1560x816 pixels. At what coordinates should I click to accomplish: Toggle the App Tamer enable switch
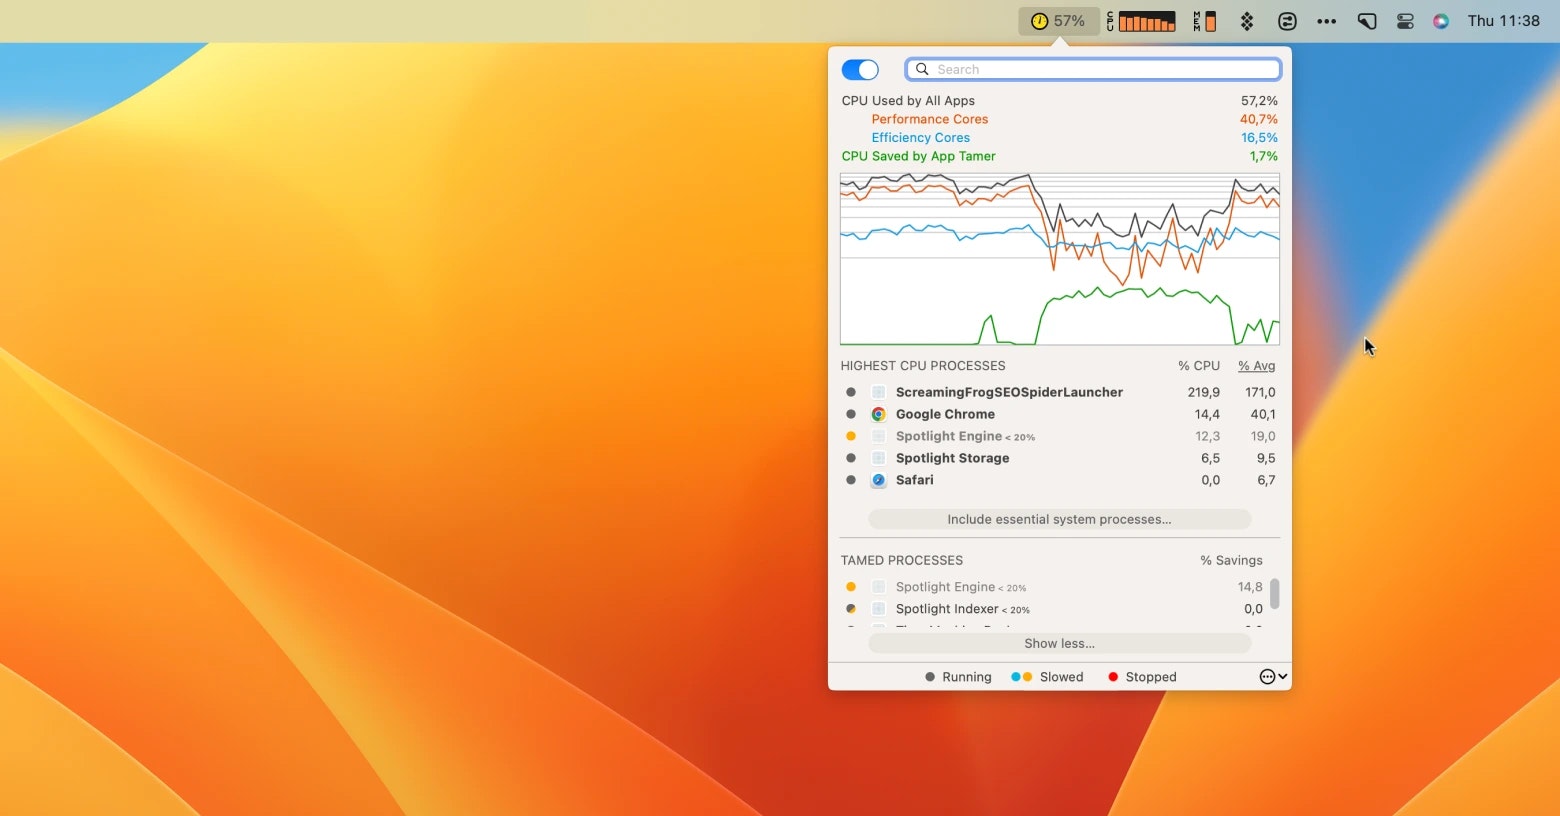pos(860,69)
